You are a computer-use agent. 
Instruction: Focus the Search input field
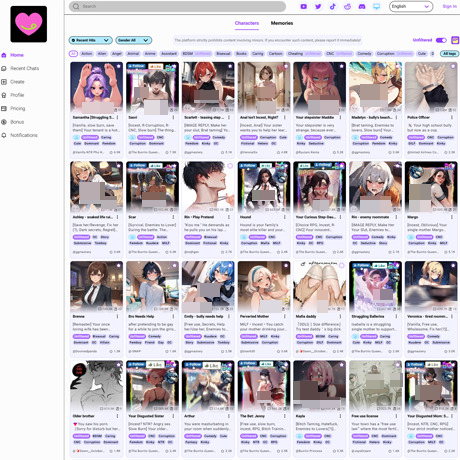click(x=177, y=6)
